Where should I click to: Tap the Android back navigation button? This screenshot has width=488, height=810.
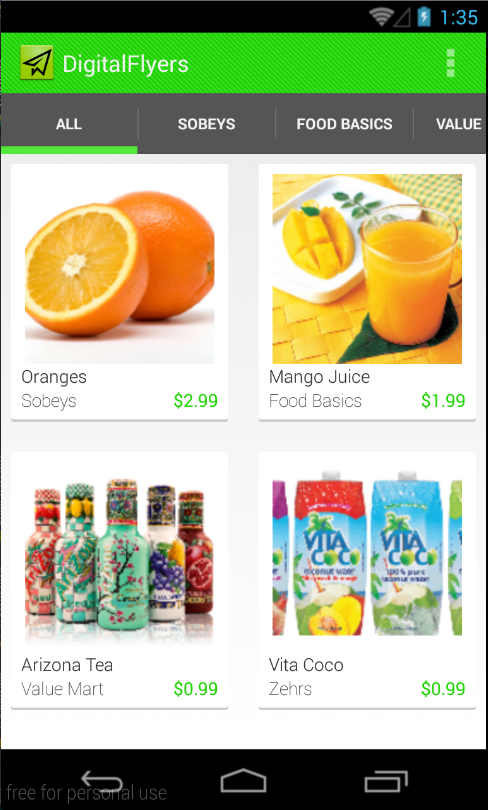coord(102,781)
